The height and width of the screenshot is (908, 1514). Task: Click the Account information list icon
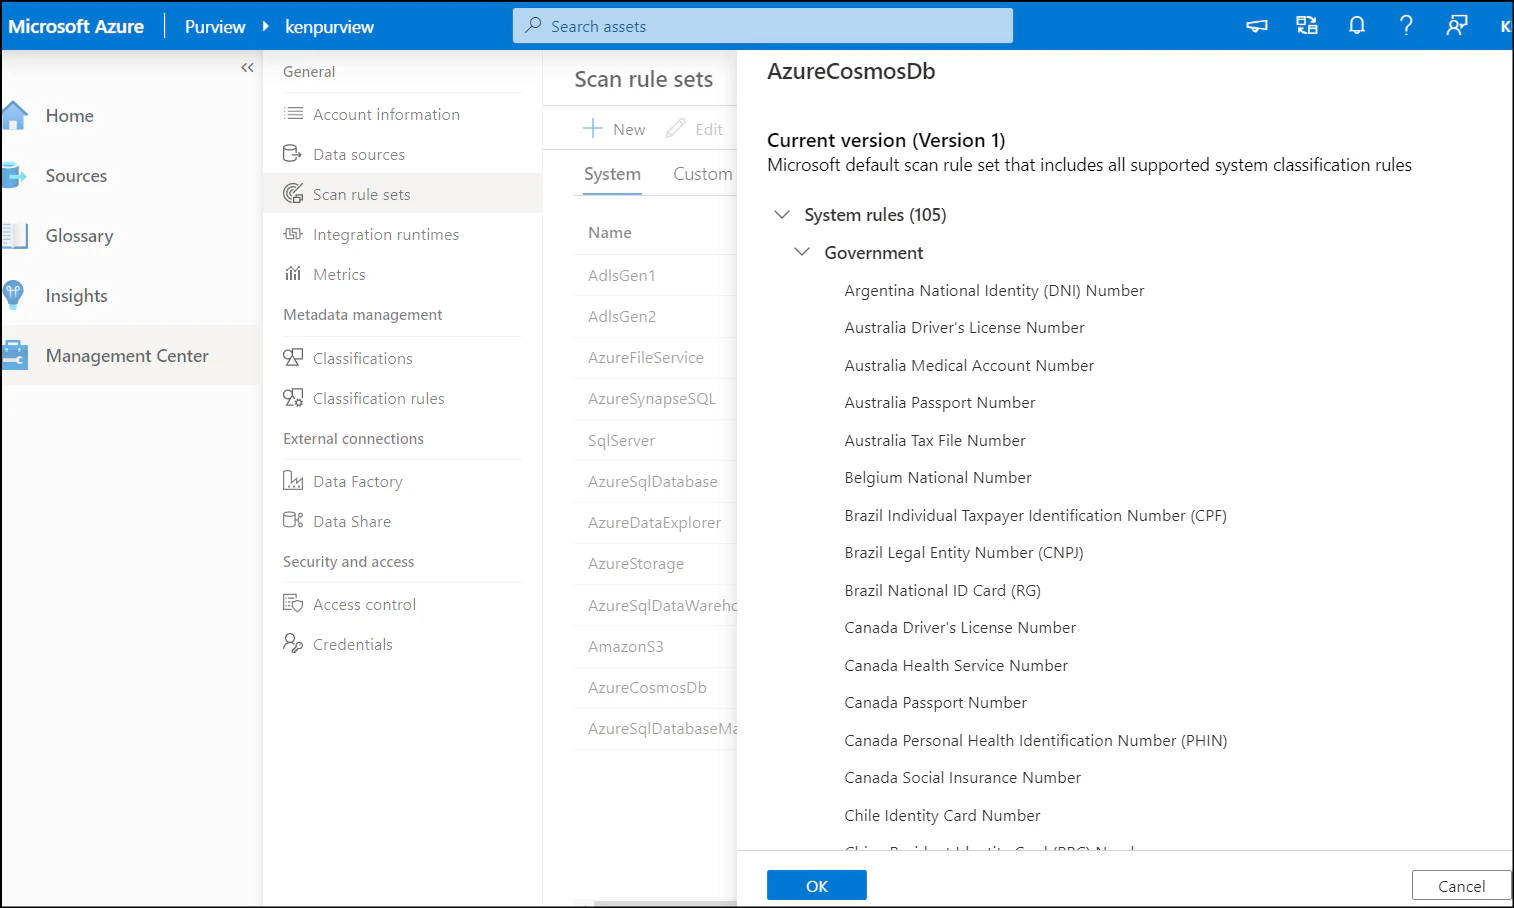293,114
